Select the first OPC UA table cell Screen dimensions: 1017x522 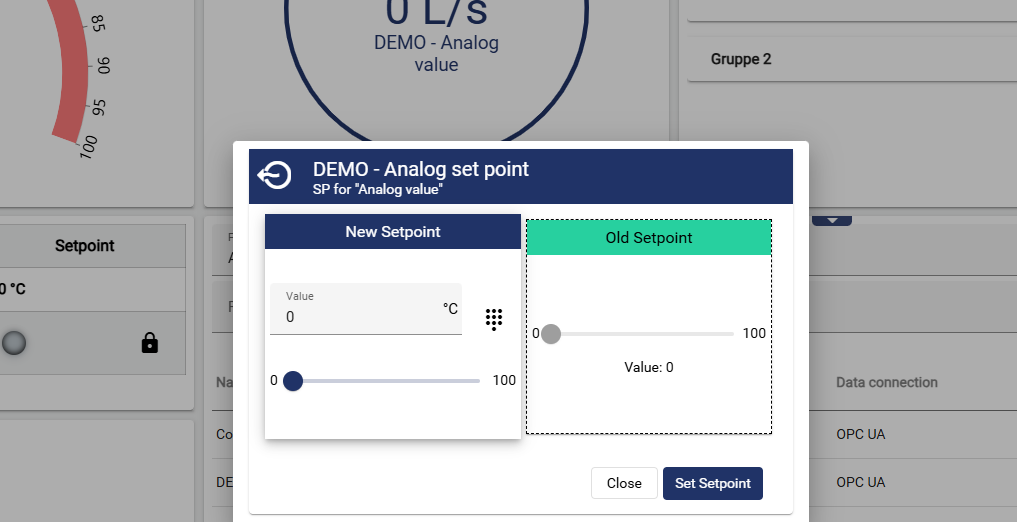pos(860,435)
